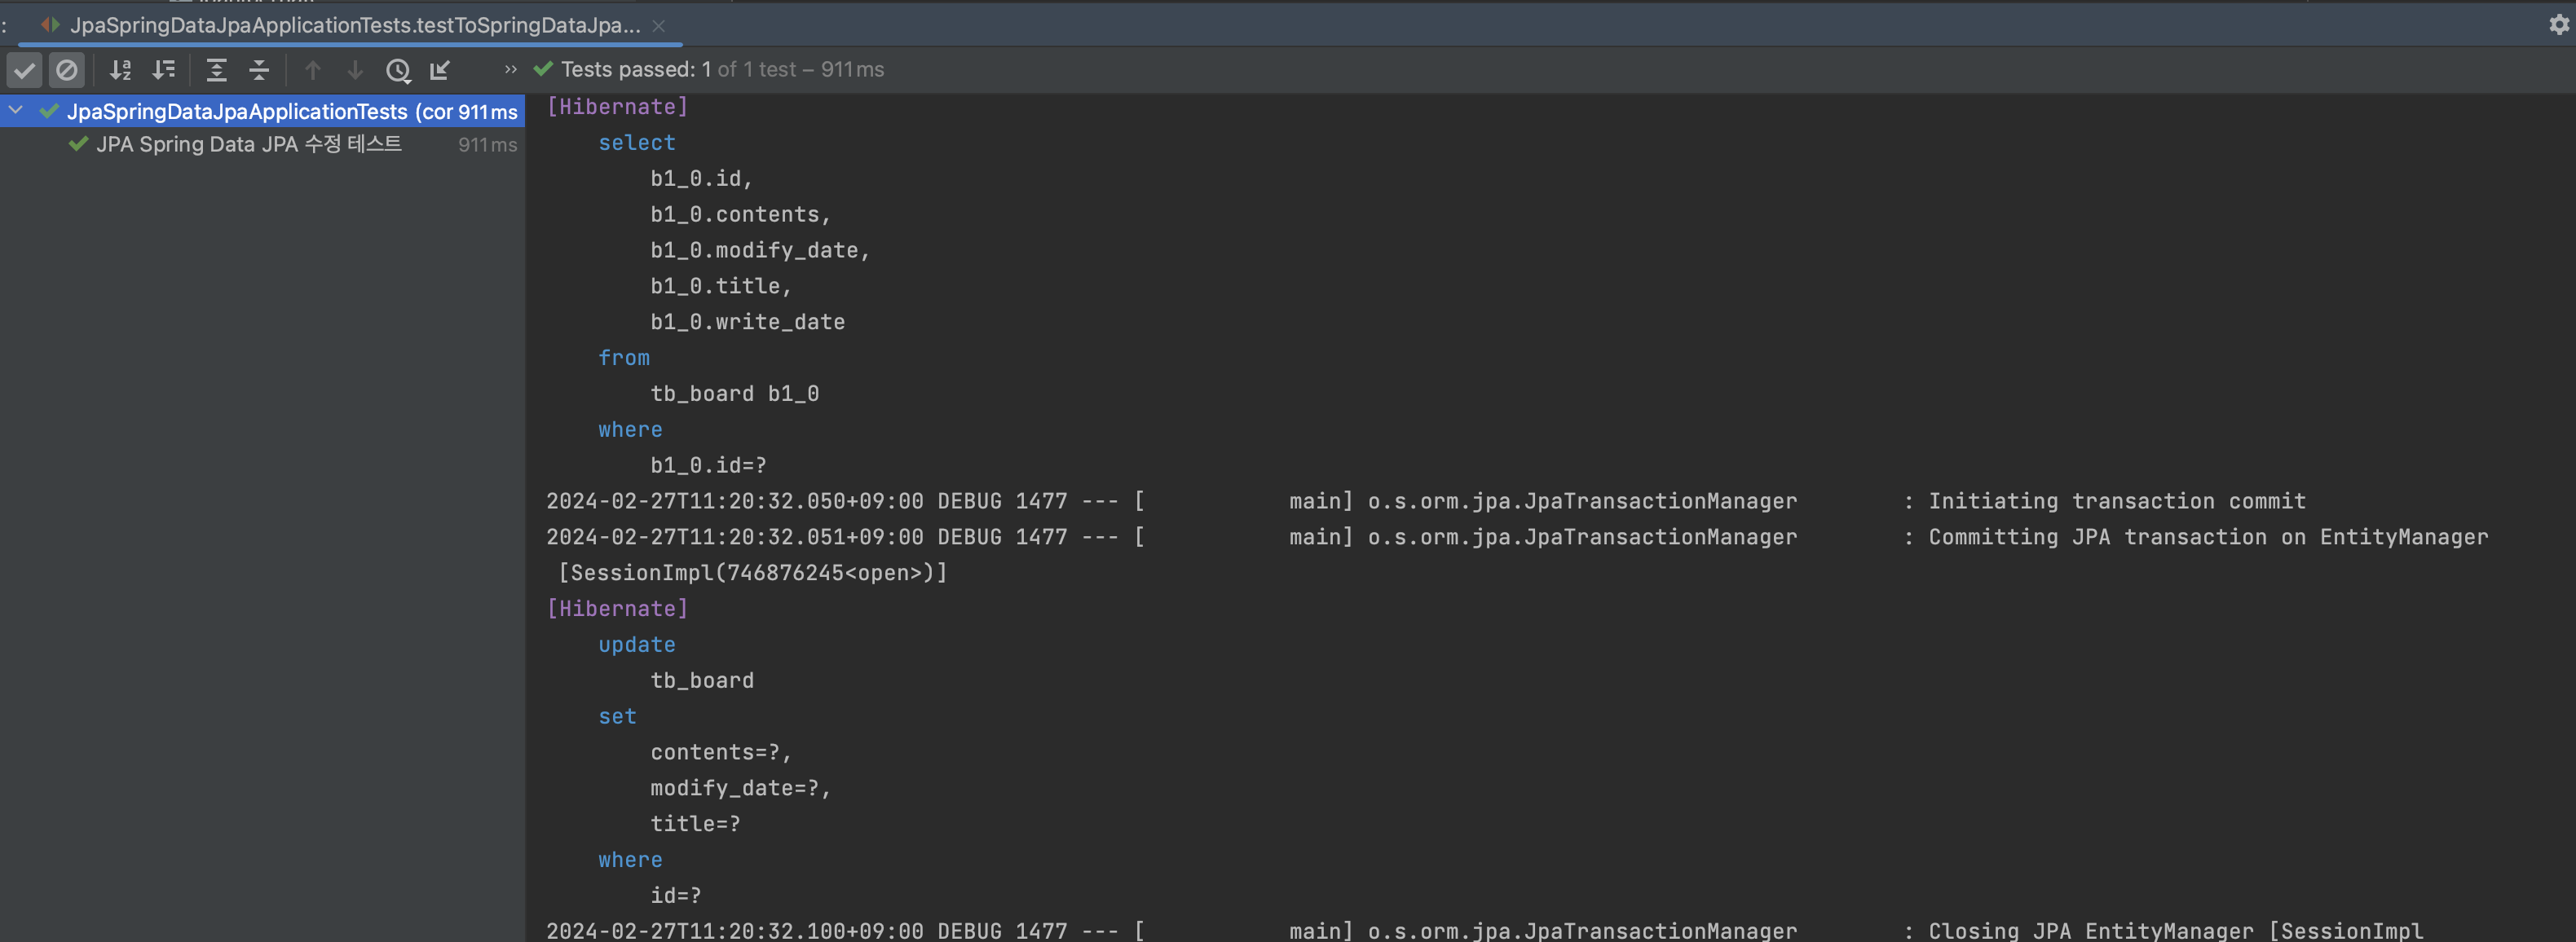Viewport: 2576px width, 942px height.
Task: Click the 'Tests passed: 1 of 1 test' status
Action: pyautogui.click(x=722, y=69)
